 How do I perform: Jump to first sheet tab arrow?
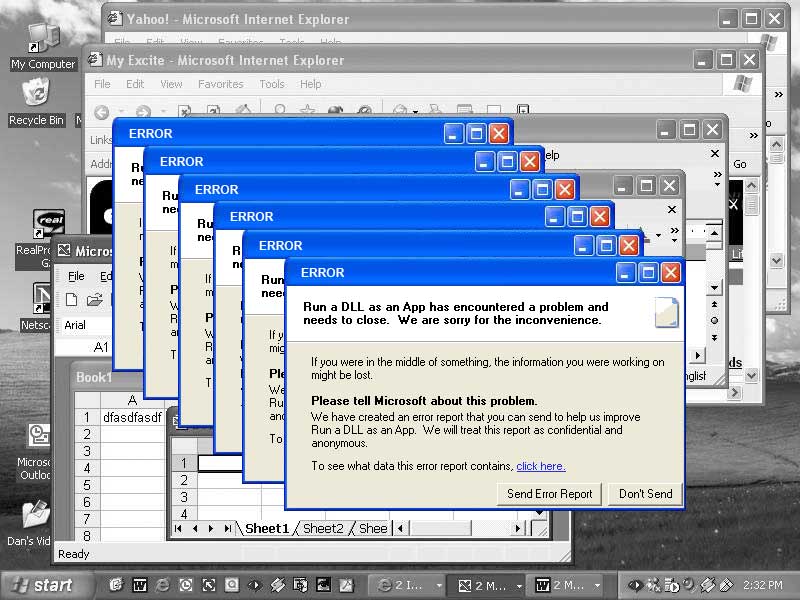(x=178, y=529)
